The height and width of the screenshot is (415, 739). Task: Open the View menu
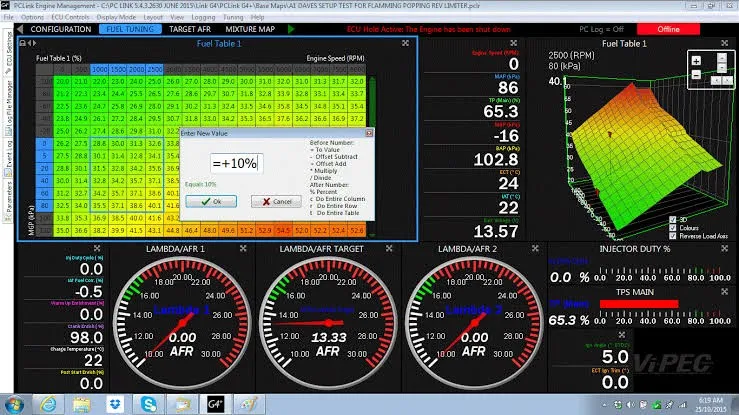pos(177,17)
